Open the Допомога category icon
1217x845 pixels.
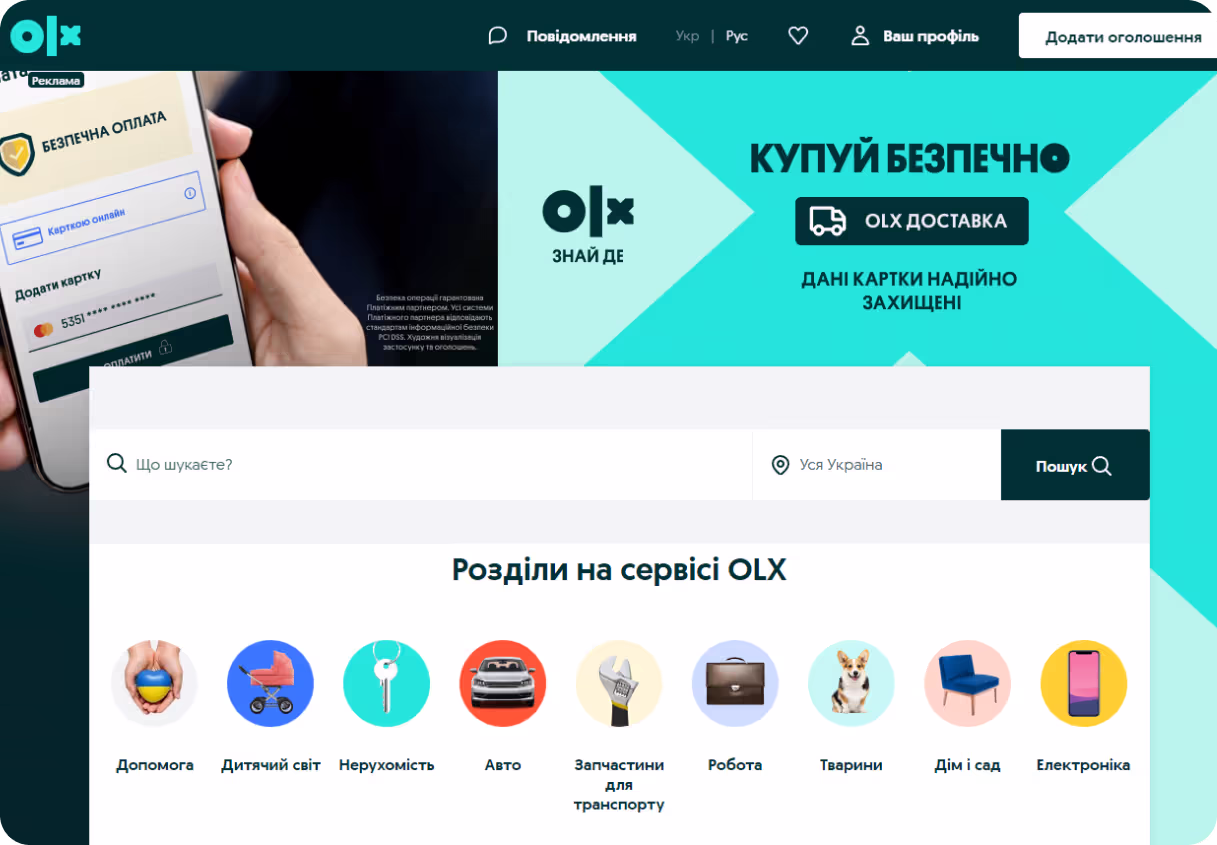155,684
